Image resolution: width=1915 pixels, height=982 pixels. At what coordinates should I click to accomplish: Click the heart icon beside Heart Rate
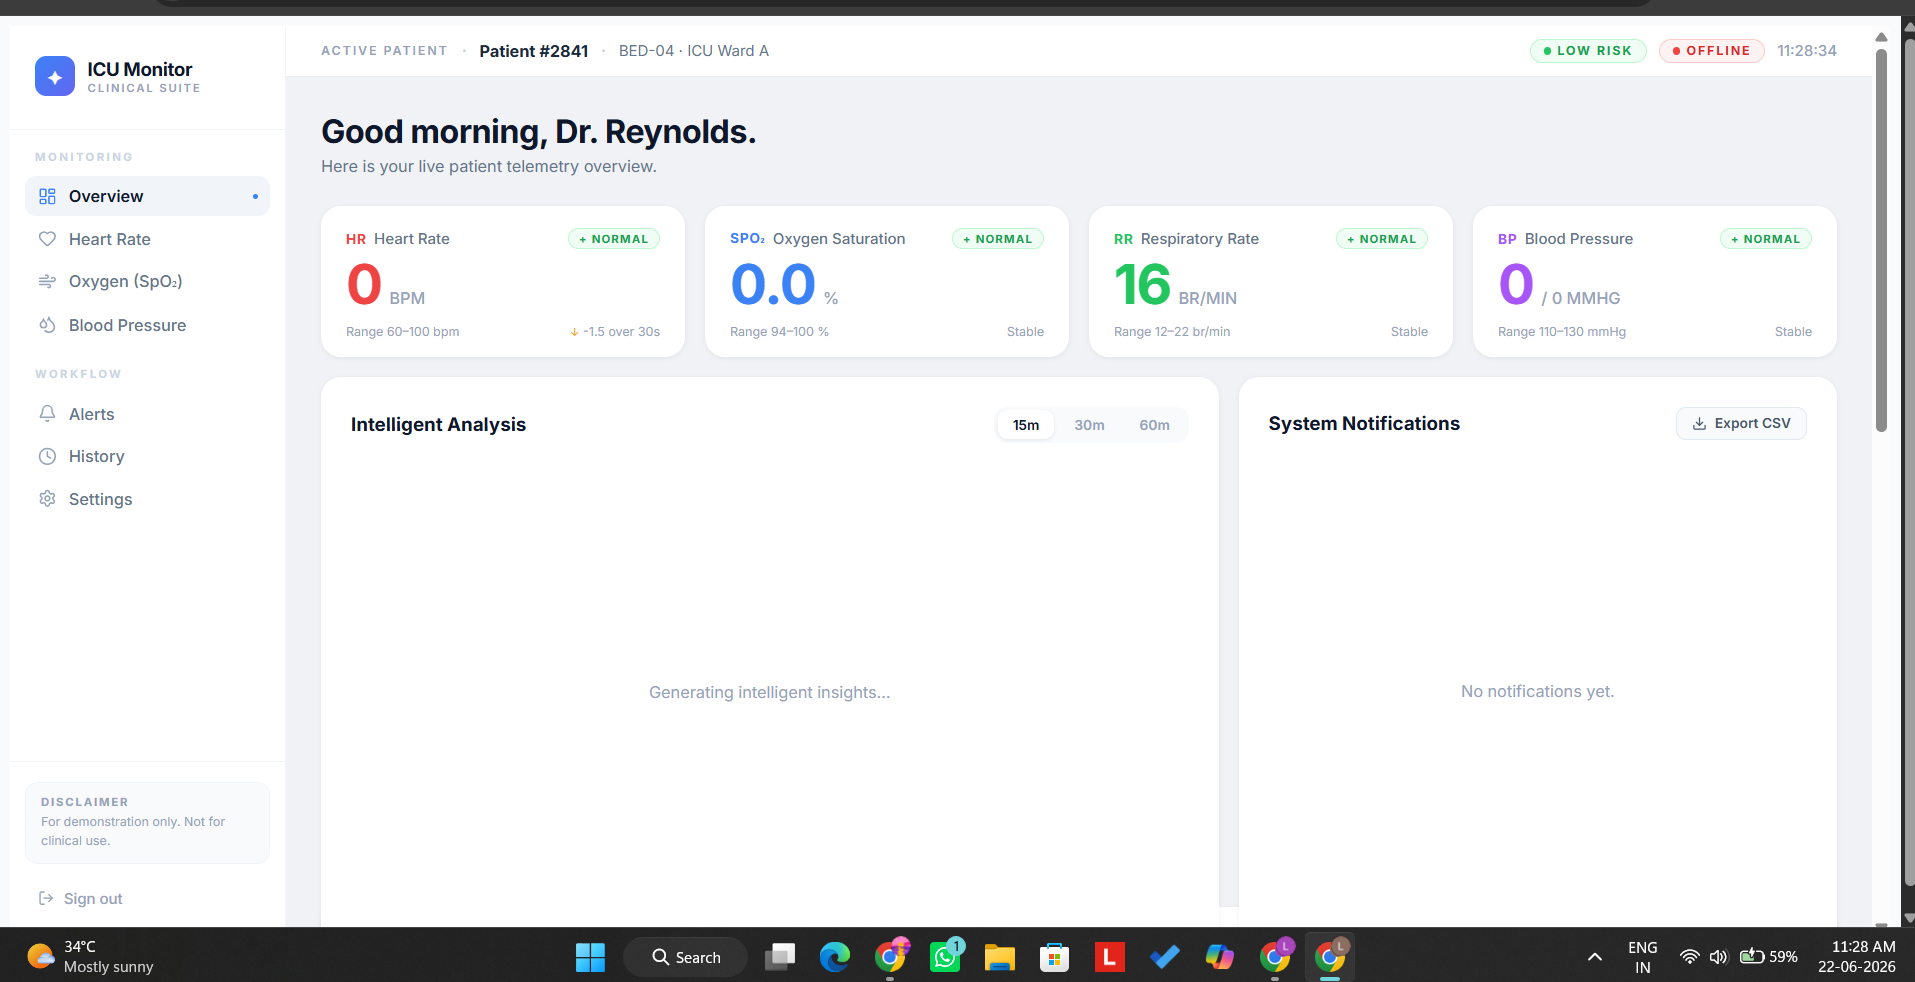pyautogui.click(x=47, y=239)
